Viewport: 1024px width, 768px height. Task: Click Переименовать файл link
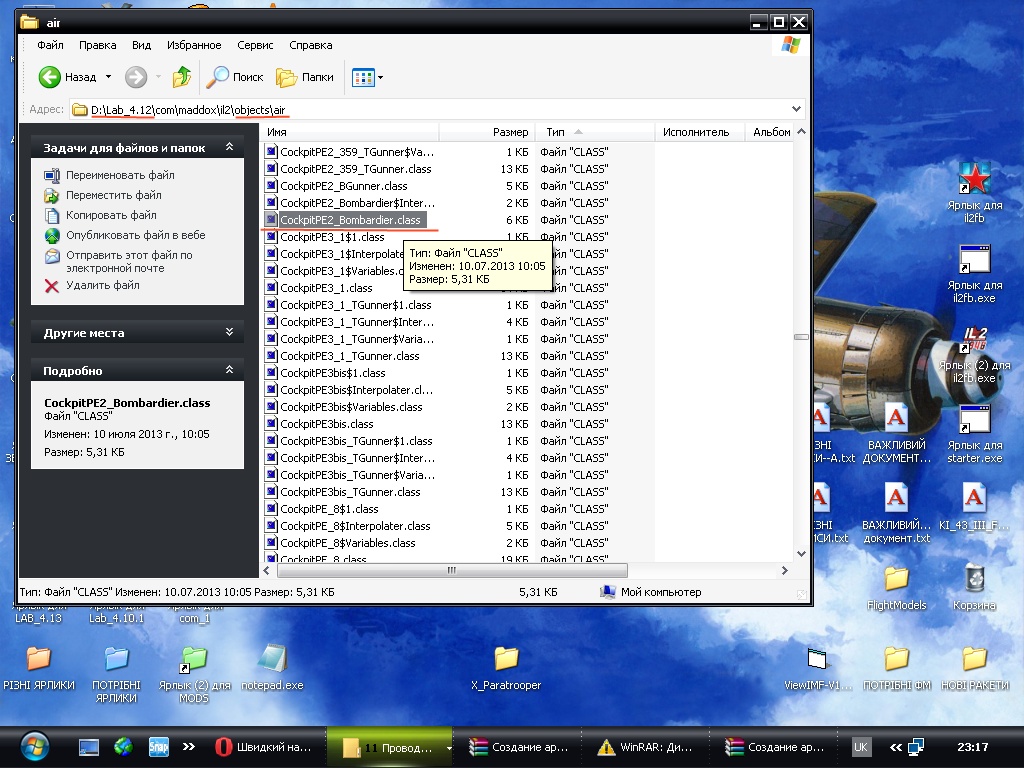pos(120,175)
